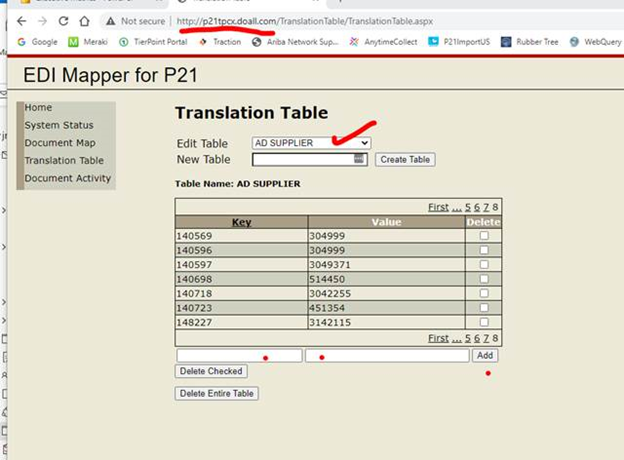This screenshot has width=624, height=460.
Task: Click the new Key input field
Action: [x=239, y=355]
